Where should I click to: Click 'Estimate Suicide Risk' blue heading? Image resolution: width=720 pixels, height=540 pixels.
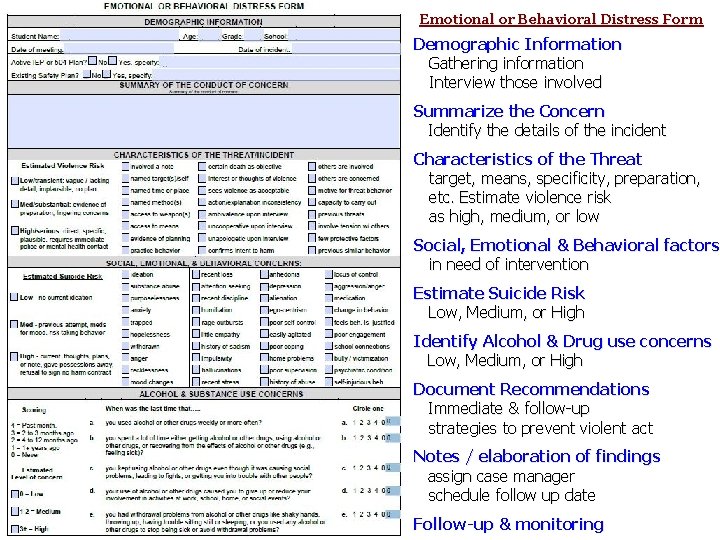coord(499,293)
